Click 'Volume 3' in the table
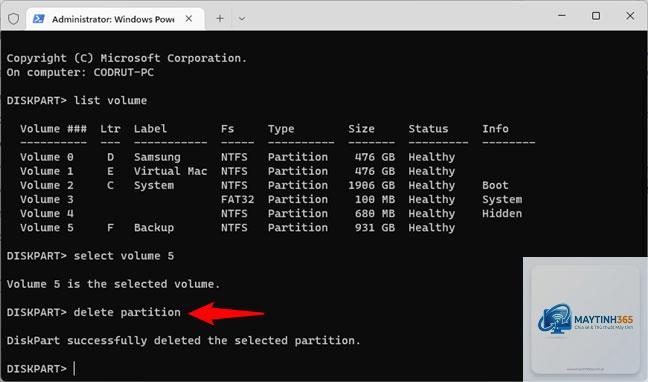Image resolution: width=648 pixels, height=382 pixels. 47,199
